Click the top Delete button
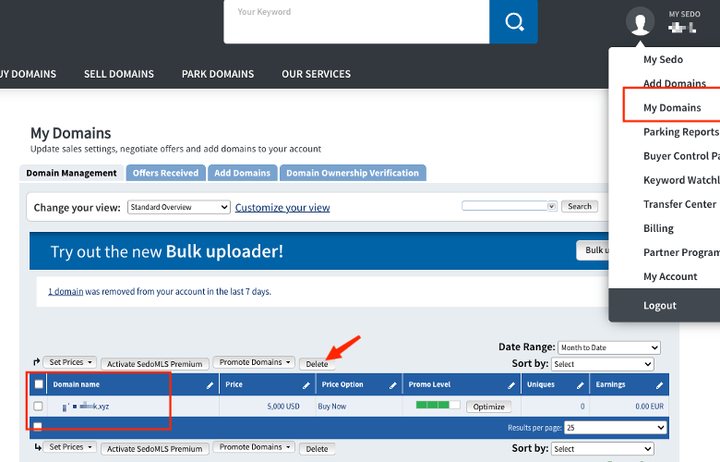The width and height of the screenshot is (720, 462). click(317, 364)
